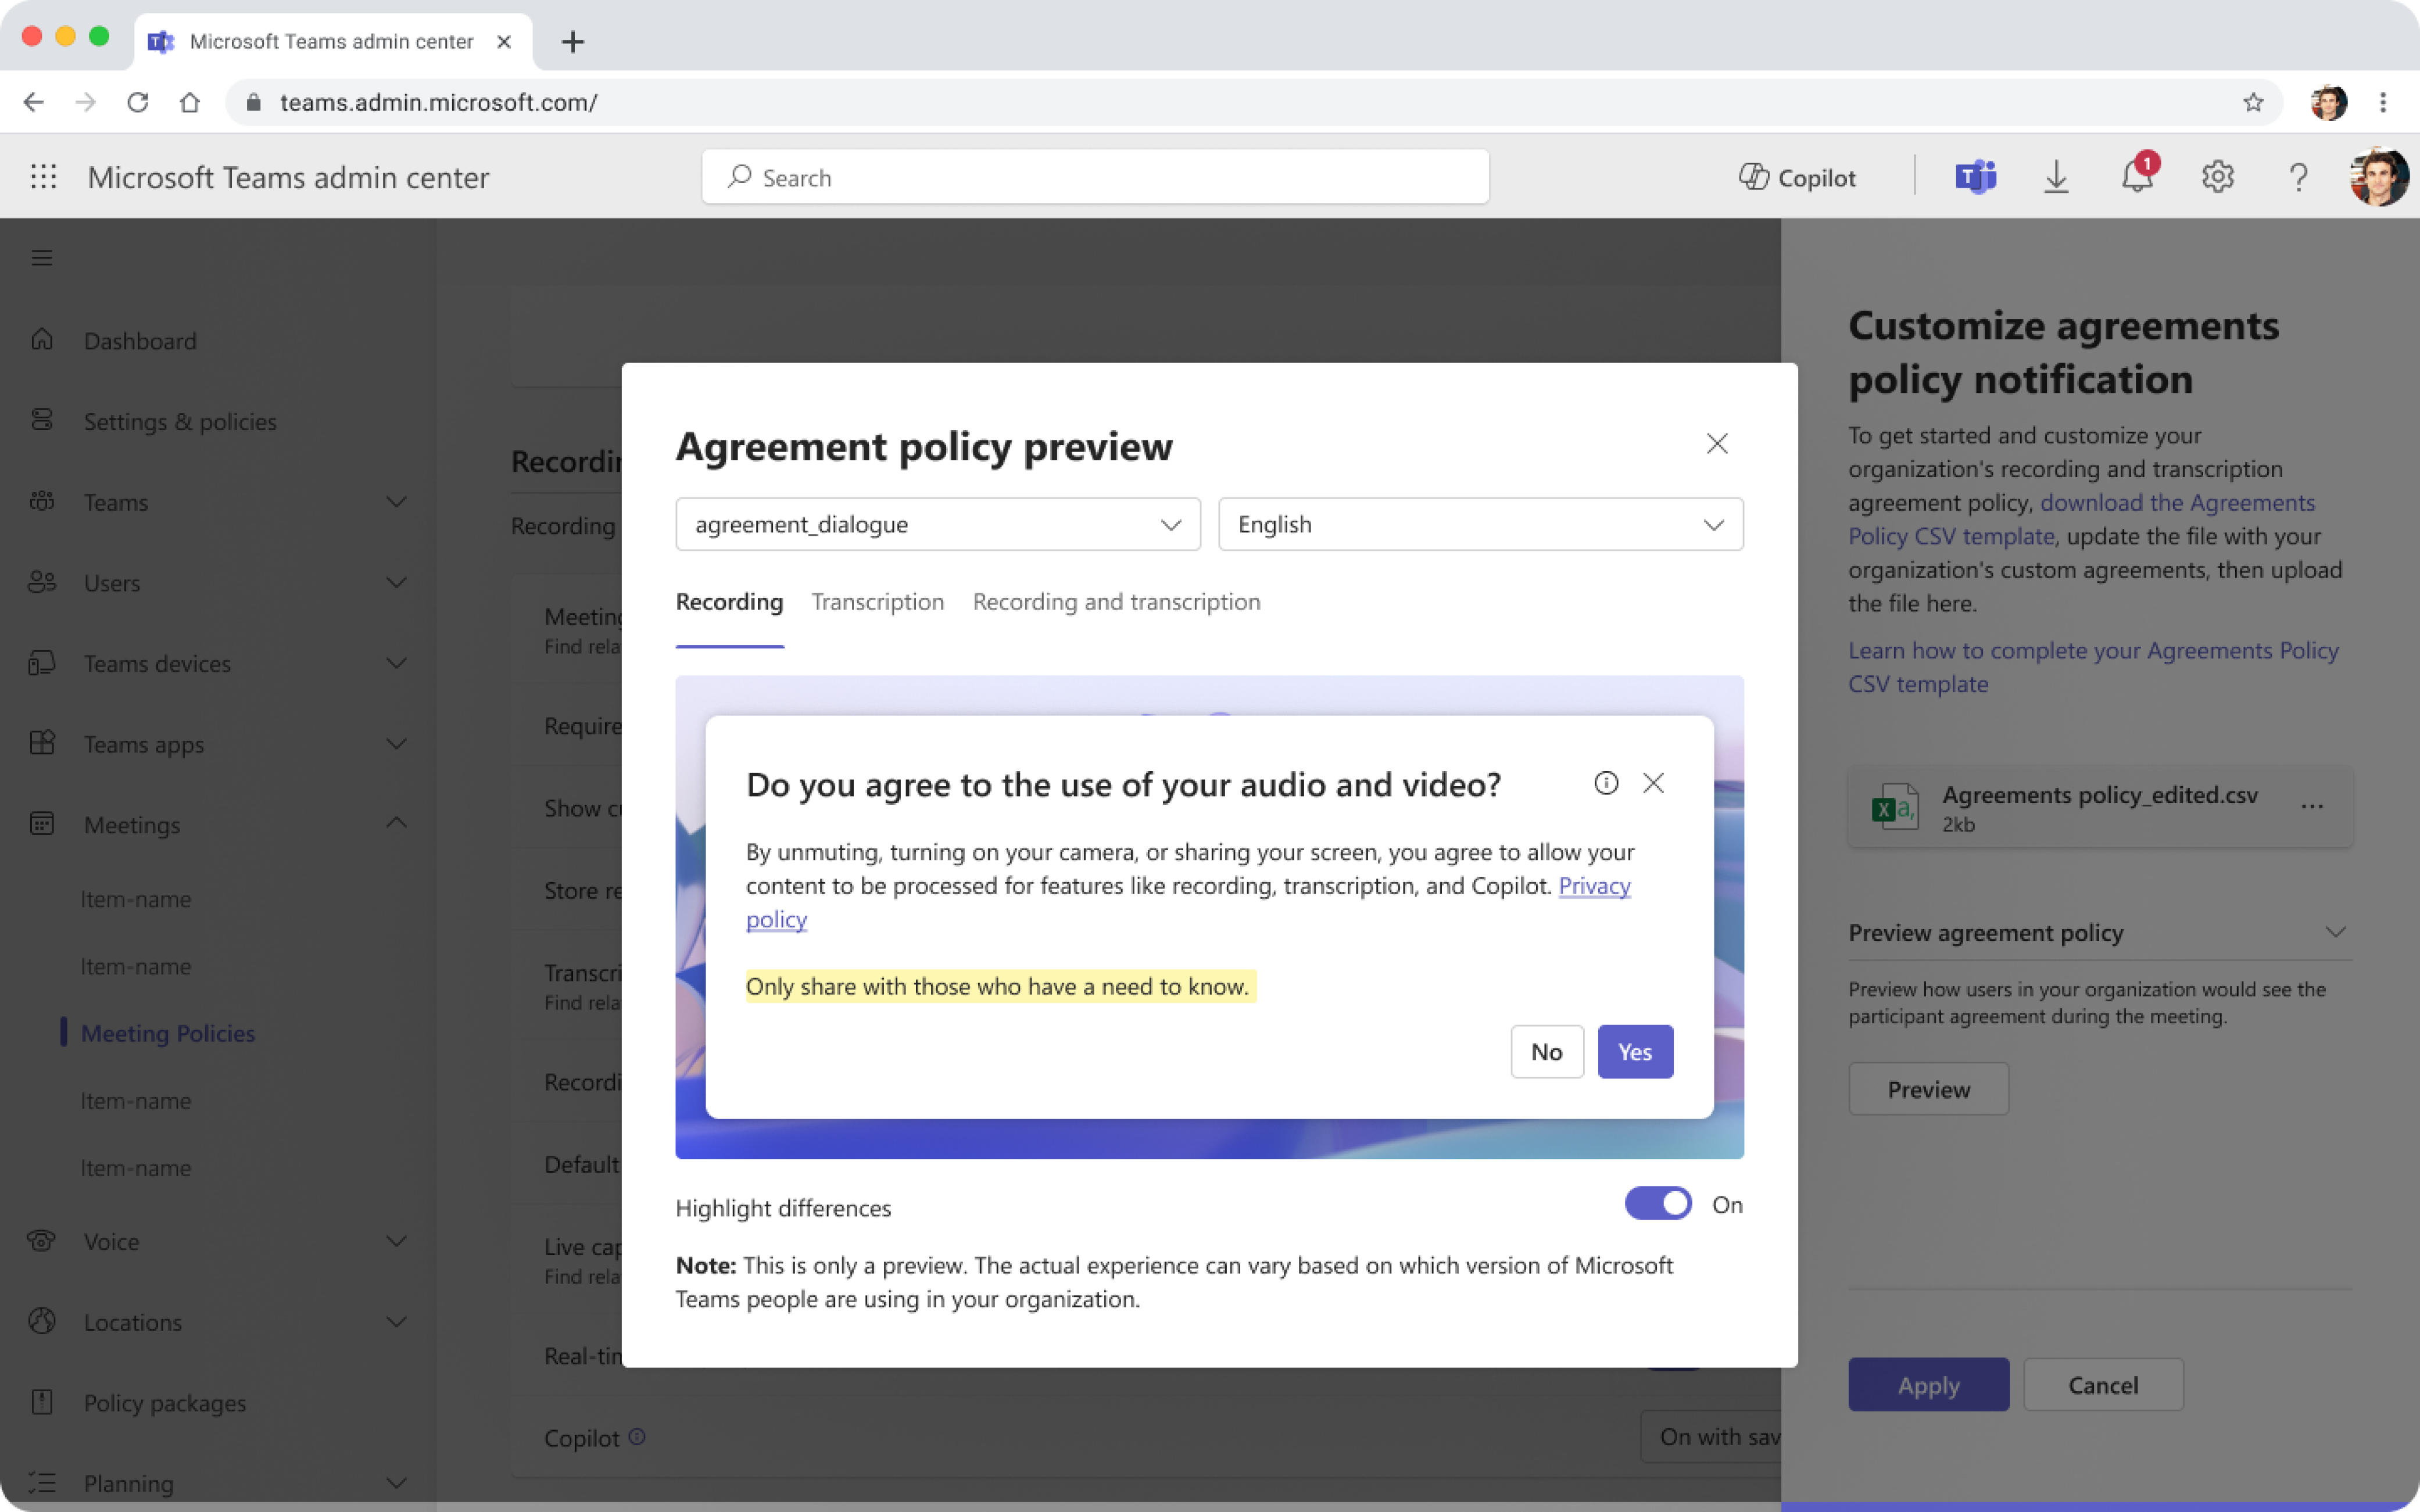Click the account profile picture in header
2420x1512 pixels.
click(2379, 177)
